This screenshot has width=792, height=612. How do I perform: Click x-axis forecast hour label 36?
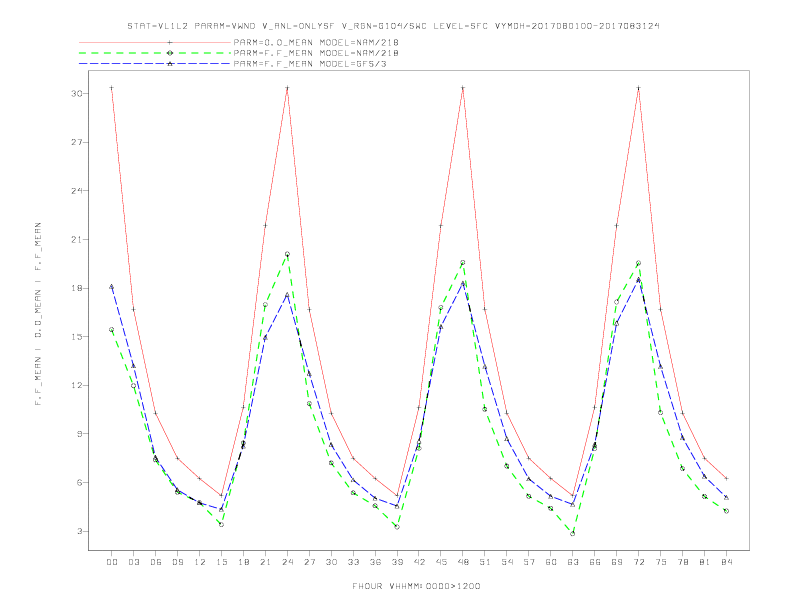(x=375, y=562)
